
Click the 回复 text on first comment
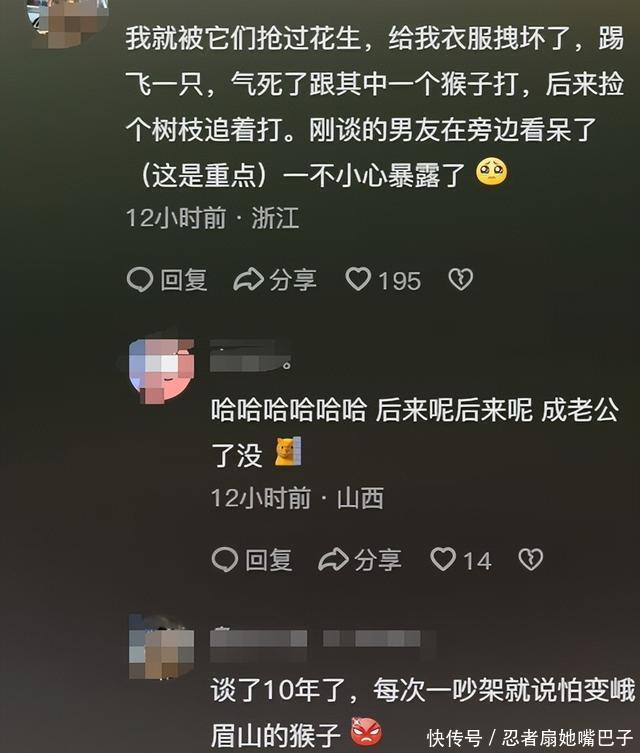[184, 280]
